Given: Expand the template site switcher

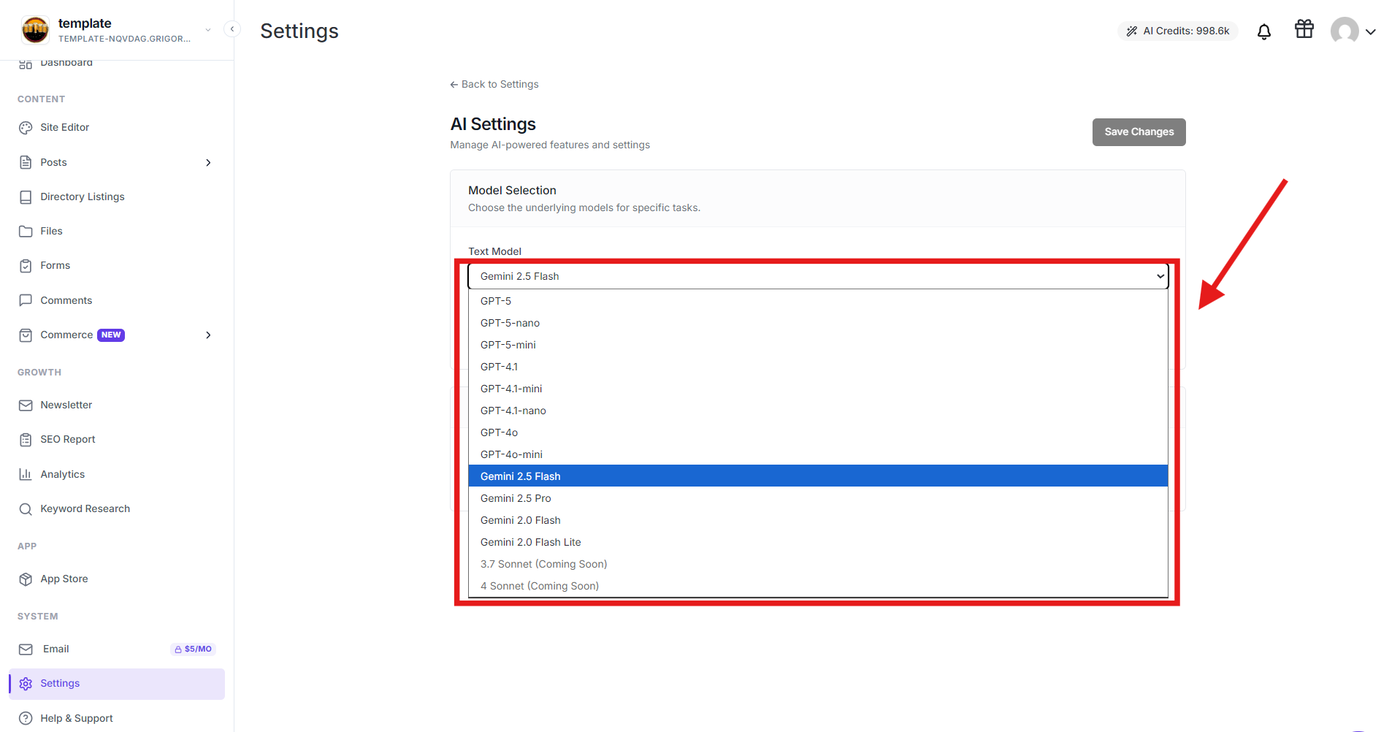Looking at the screenshot, I should pos(208,30).
